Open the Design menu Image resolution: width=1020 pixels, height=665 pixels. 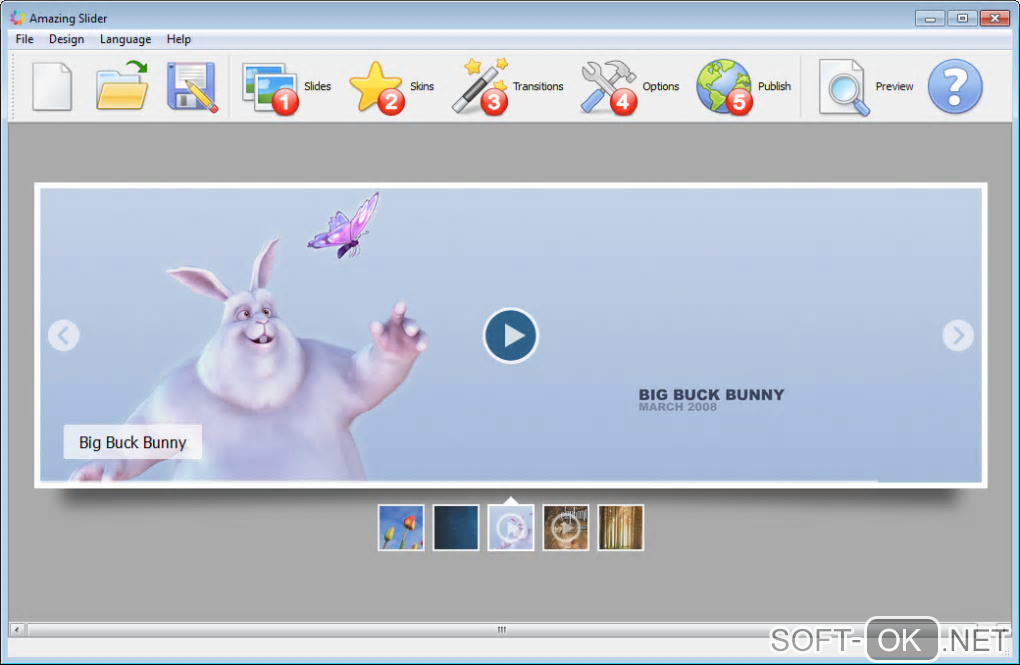coord(66,39)
